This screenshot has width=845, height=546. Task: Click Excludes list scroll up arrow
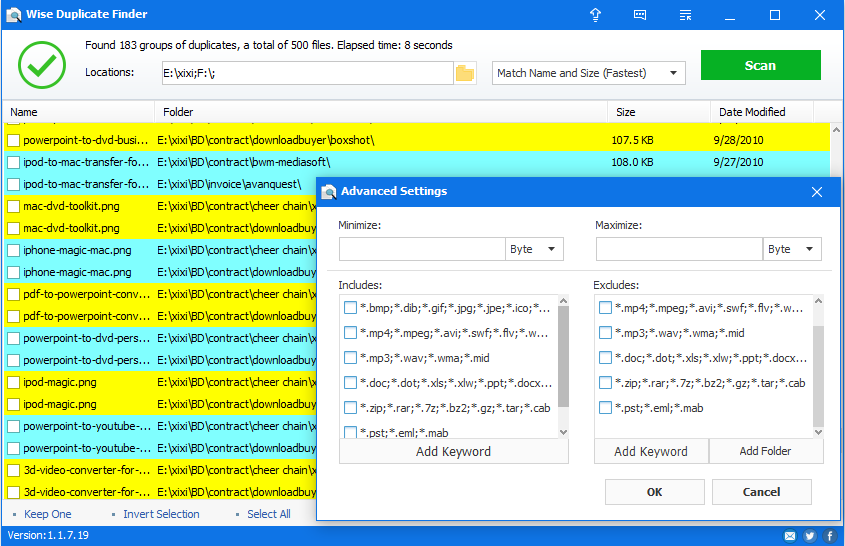click(818, 300)
